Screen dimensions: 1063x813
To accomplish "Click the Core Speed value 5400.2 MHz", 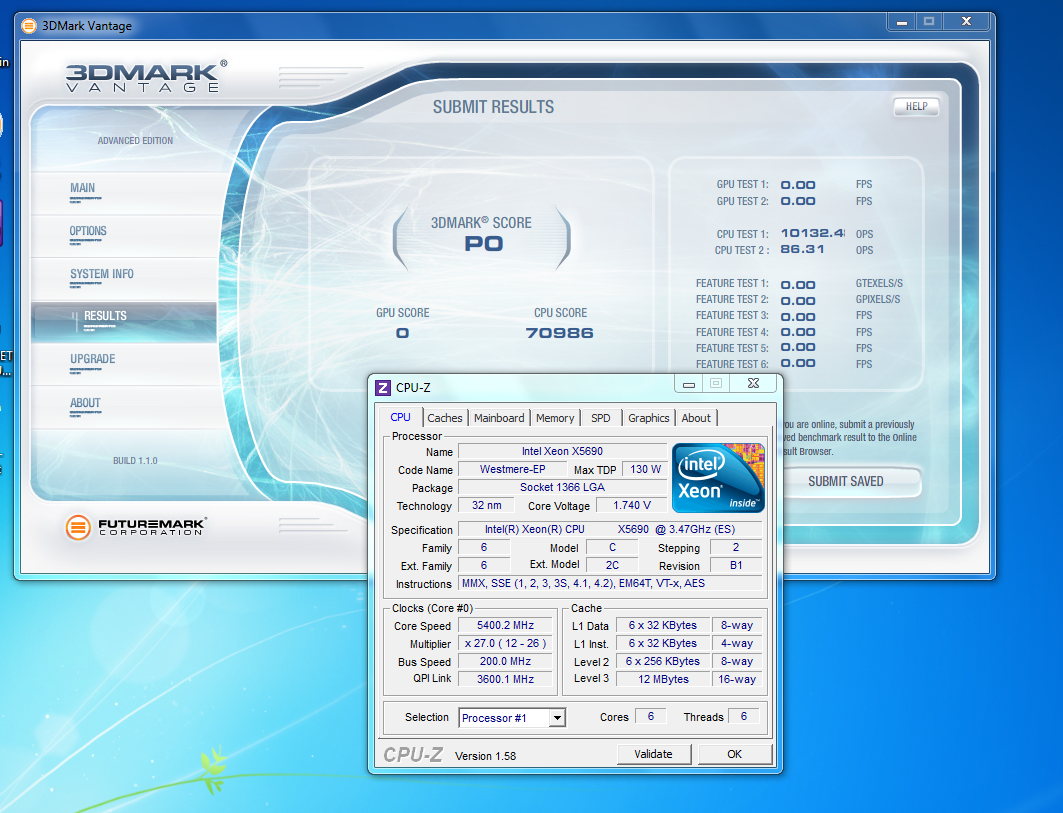I will (x=505, y=626).
